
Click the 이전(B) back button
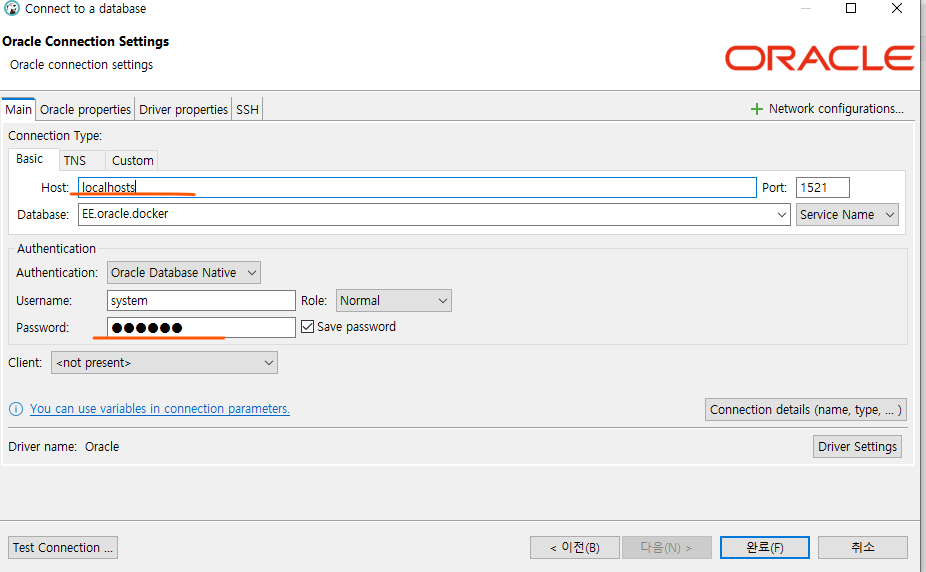575,547
